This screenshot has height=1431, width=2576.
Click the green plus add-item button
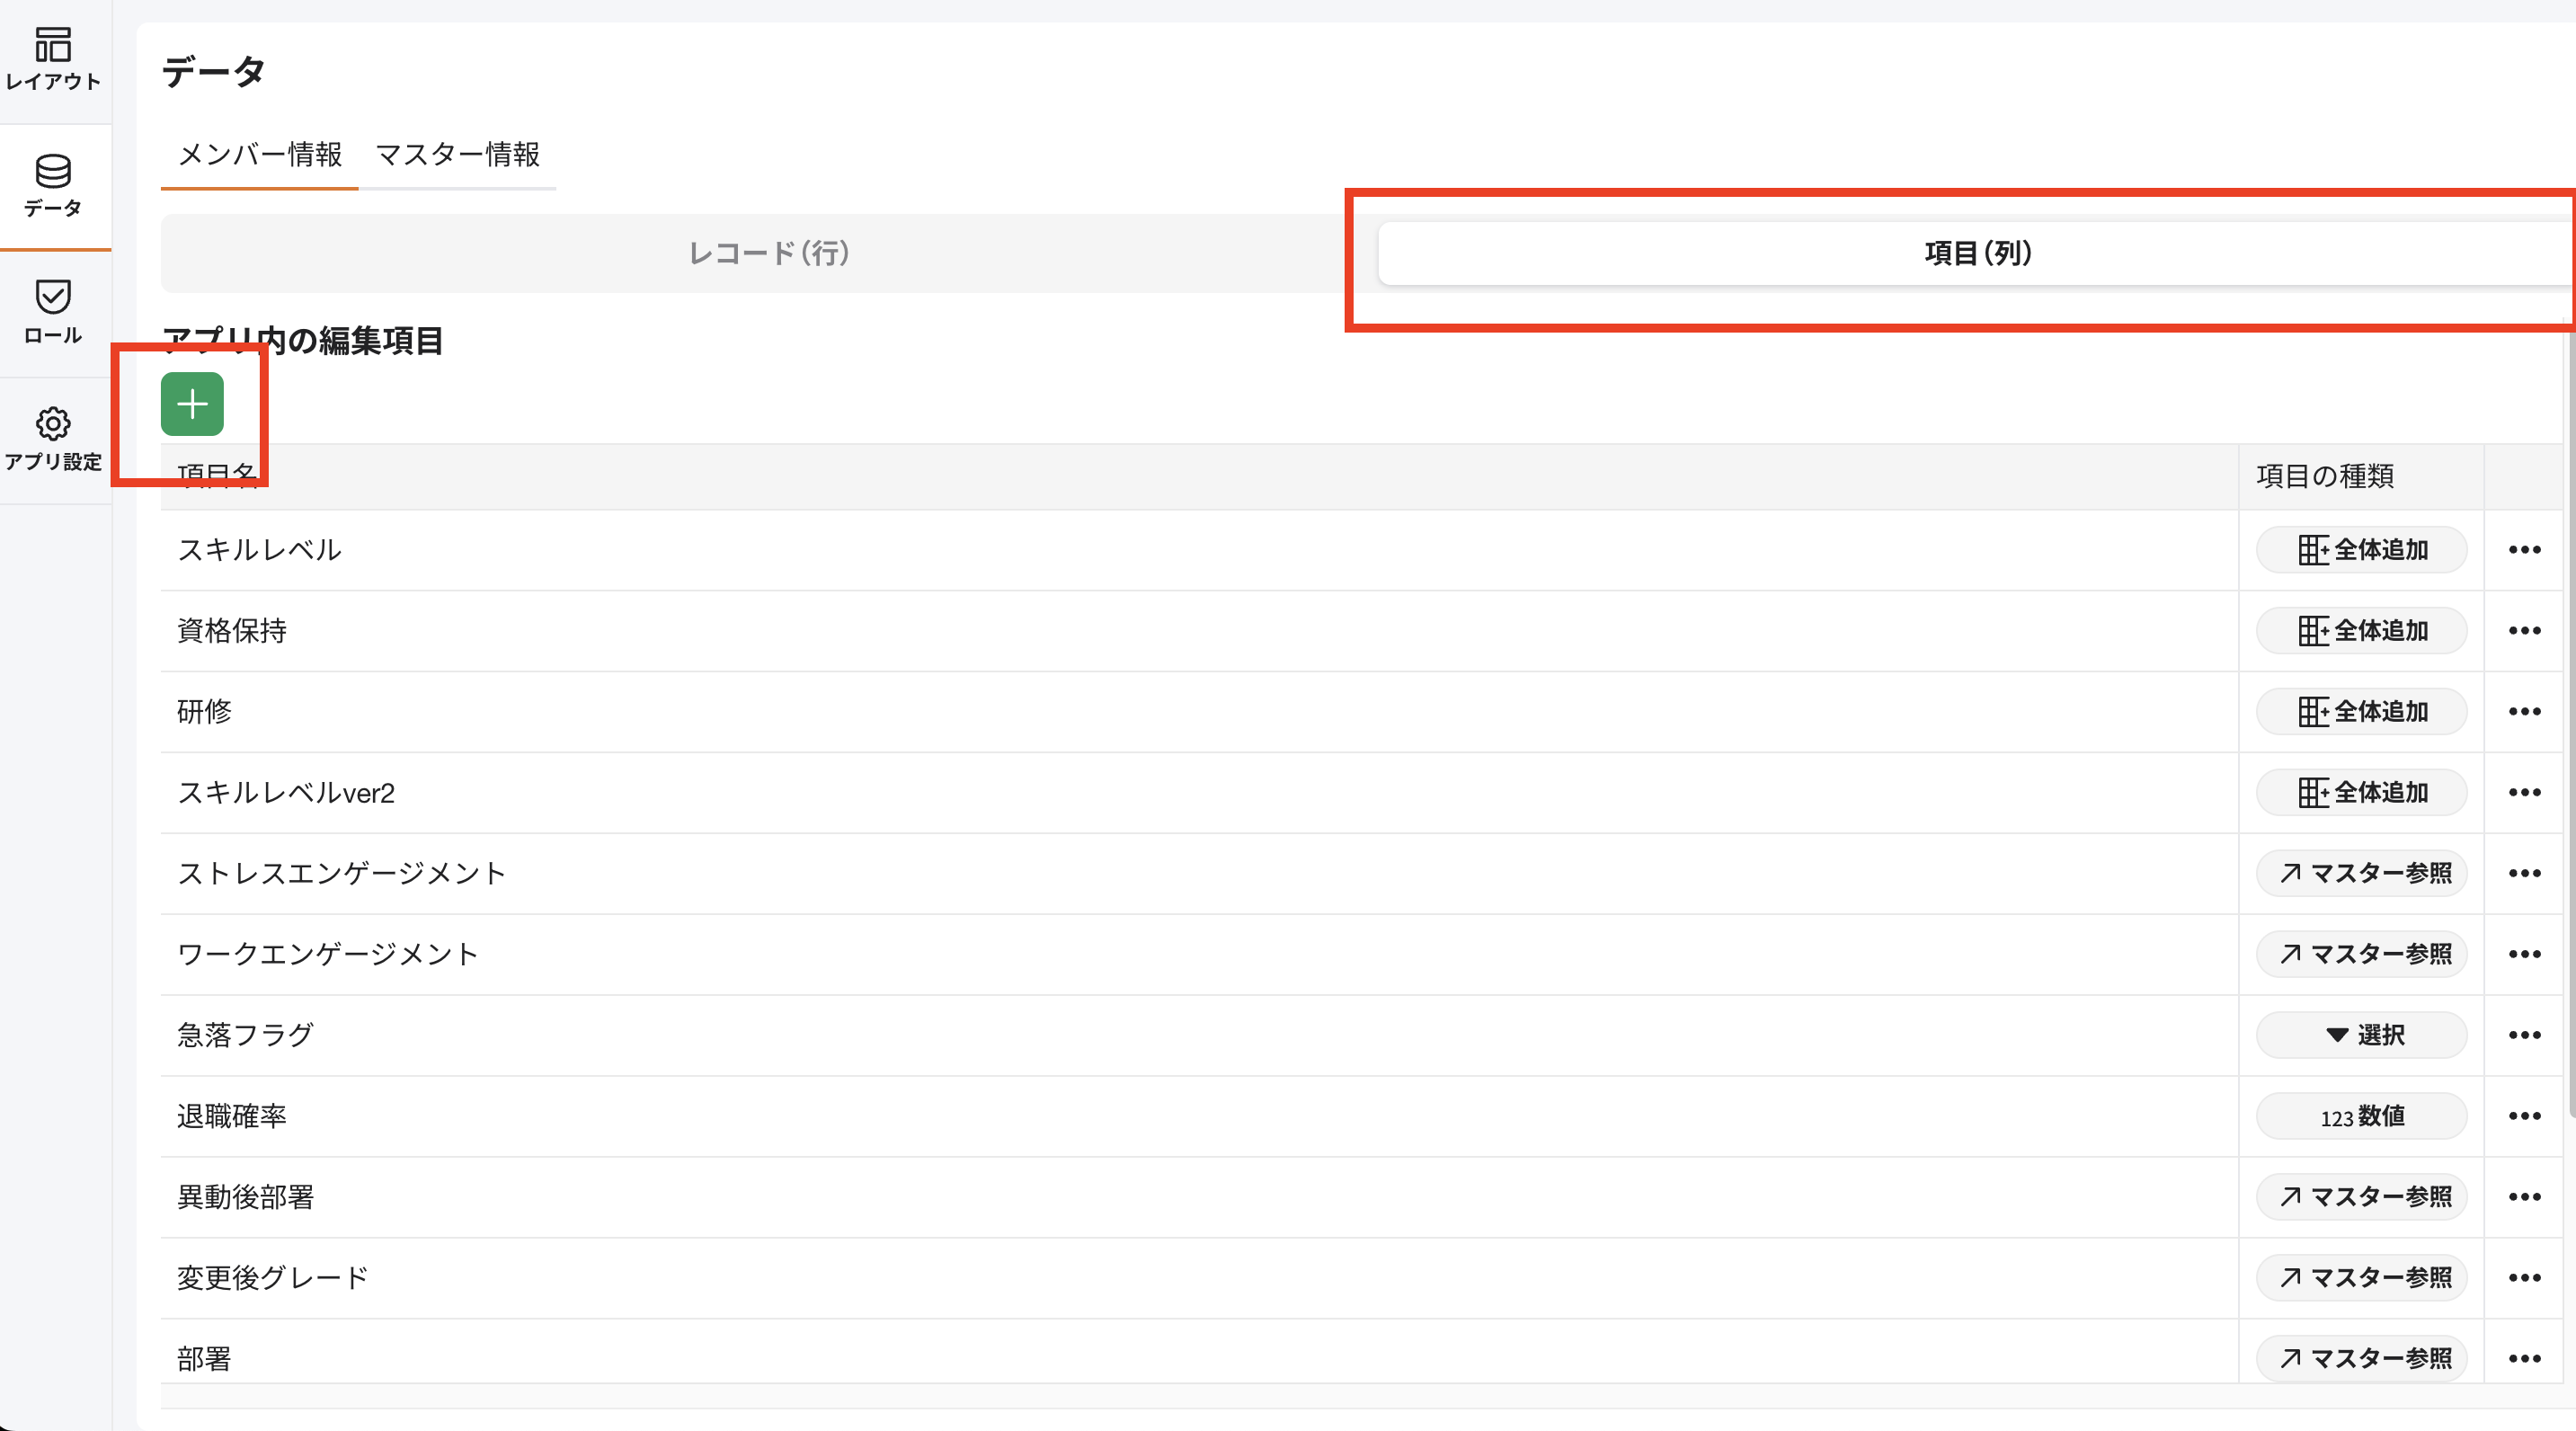point(192,404)
